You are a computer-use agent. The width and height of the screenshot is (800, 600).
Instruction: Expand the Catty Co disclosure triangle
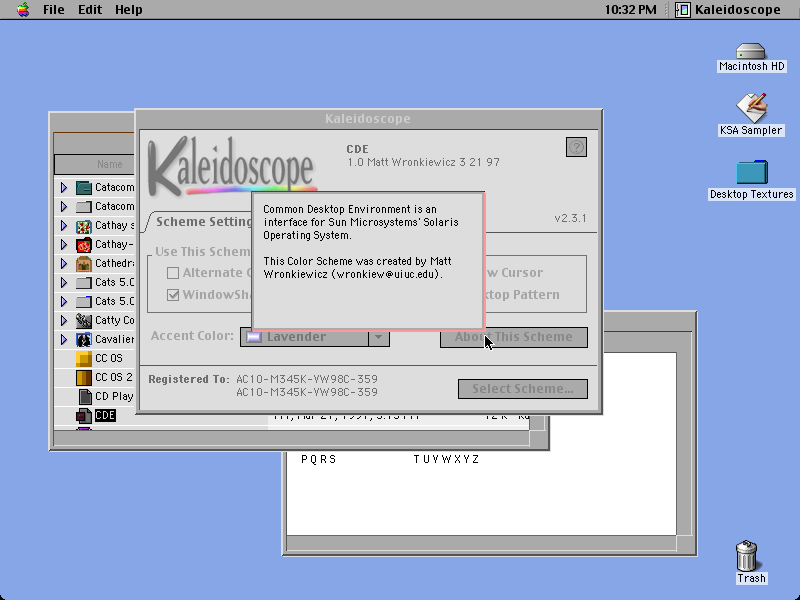(64, 320)
